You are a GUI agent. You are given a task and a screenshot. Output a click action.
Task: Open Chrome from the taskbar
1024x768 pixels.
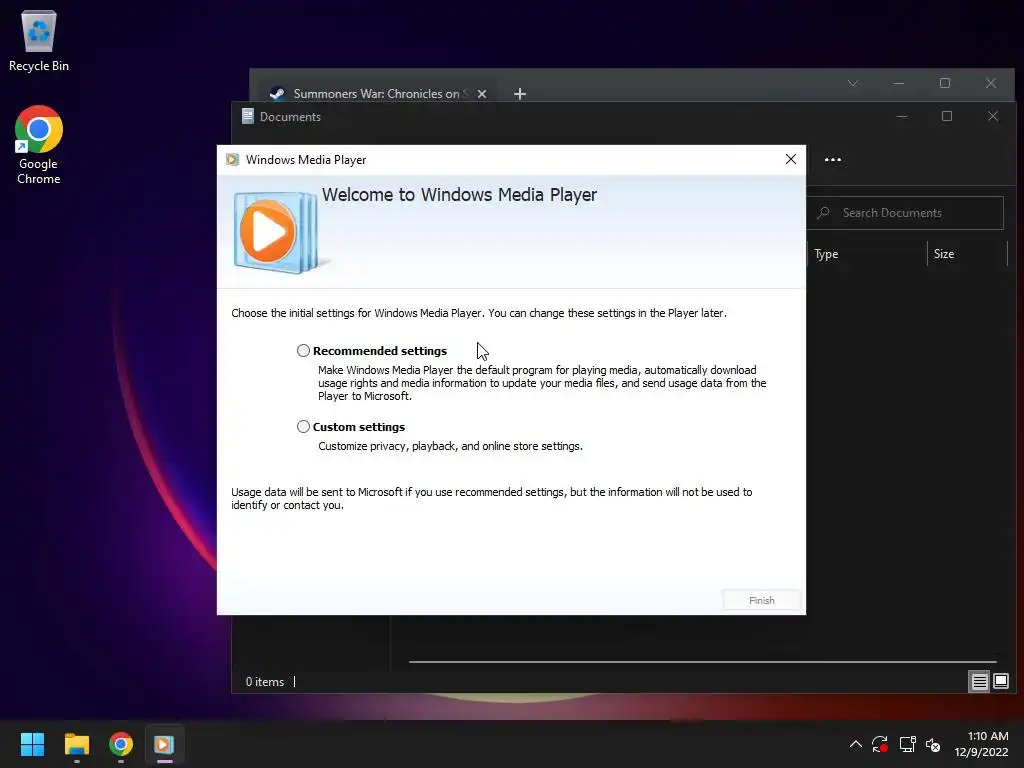point(121,744)
